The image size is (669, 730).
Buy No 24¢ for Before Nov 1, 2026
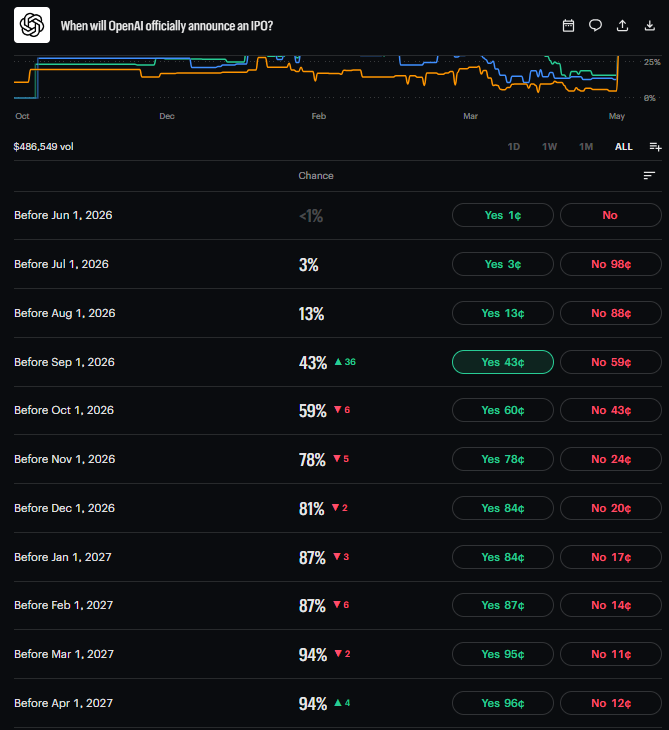point(610,459)
